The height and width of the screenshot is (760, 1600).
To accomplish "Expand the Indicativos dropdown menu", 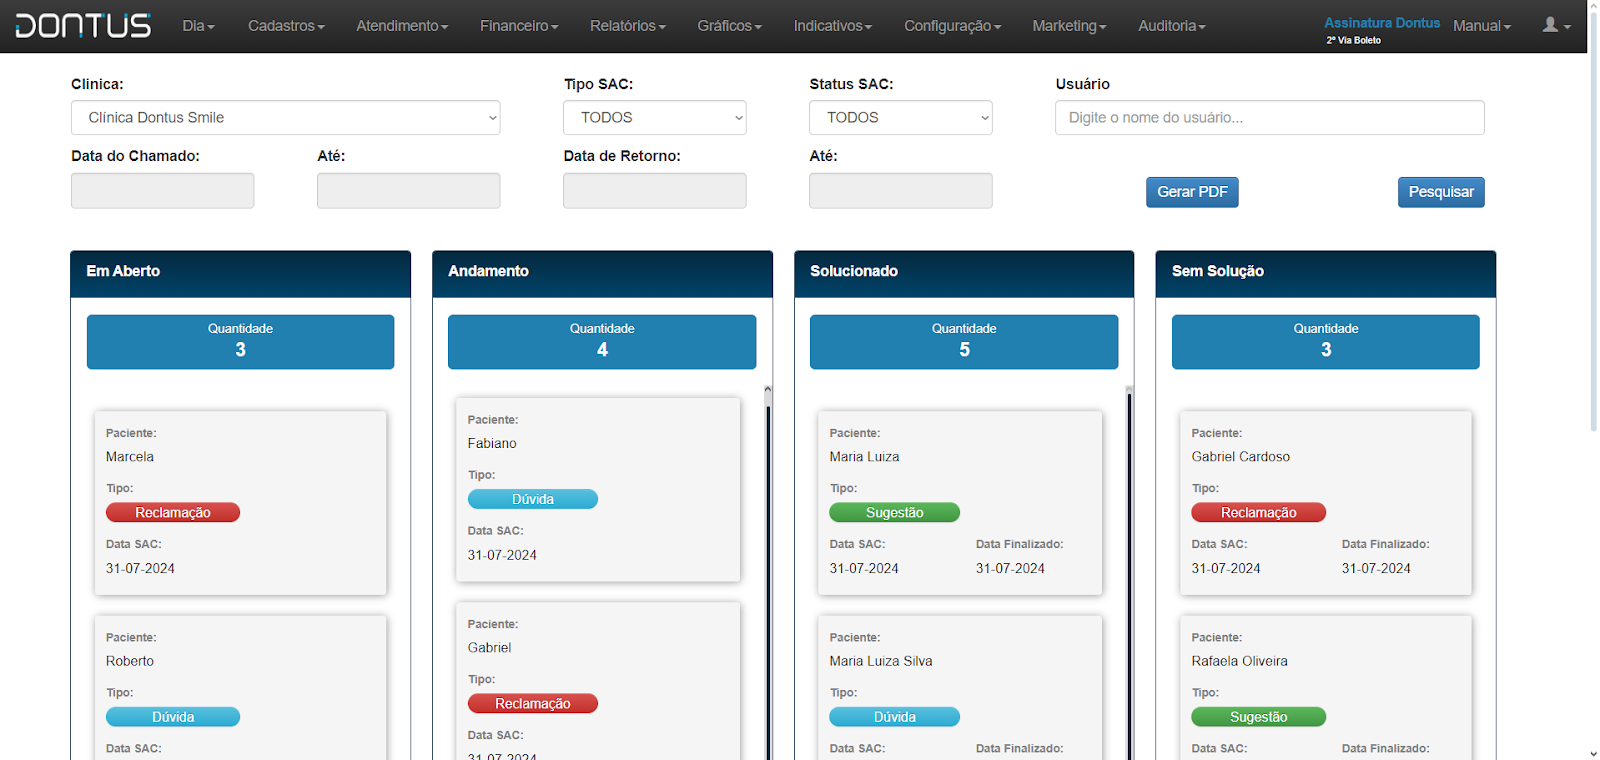I will coord(832,26).
